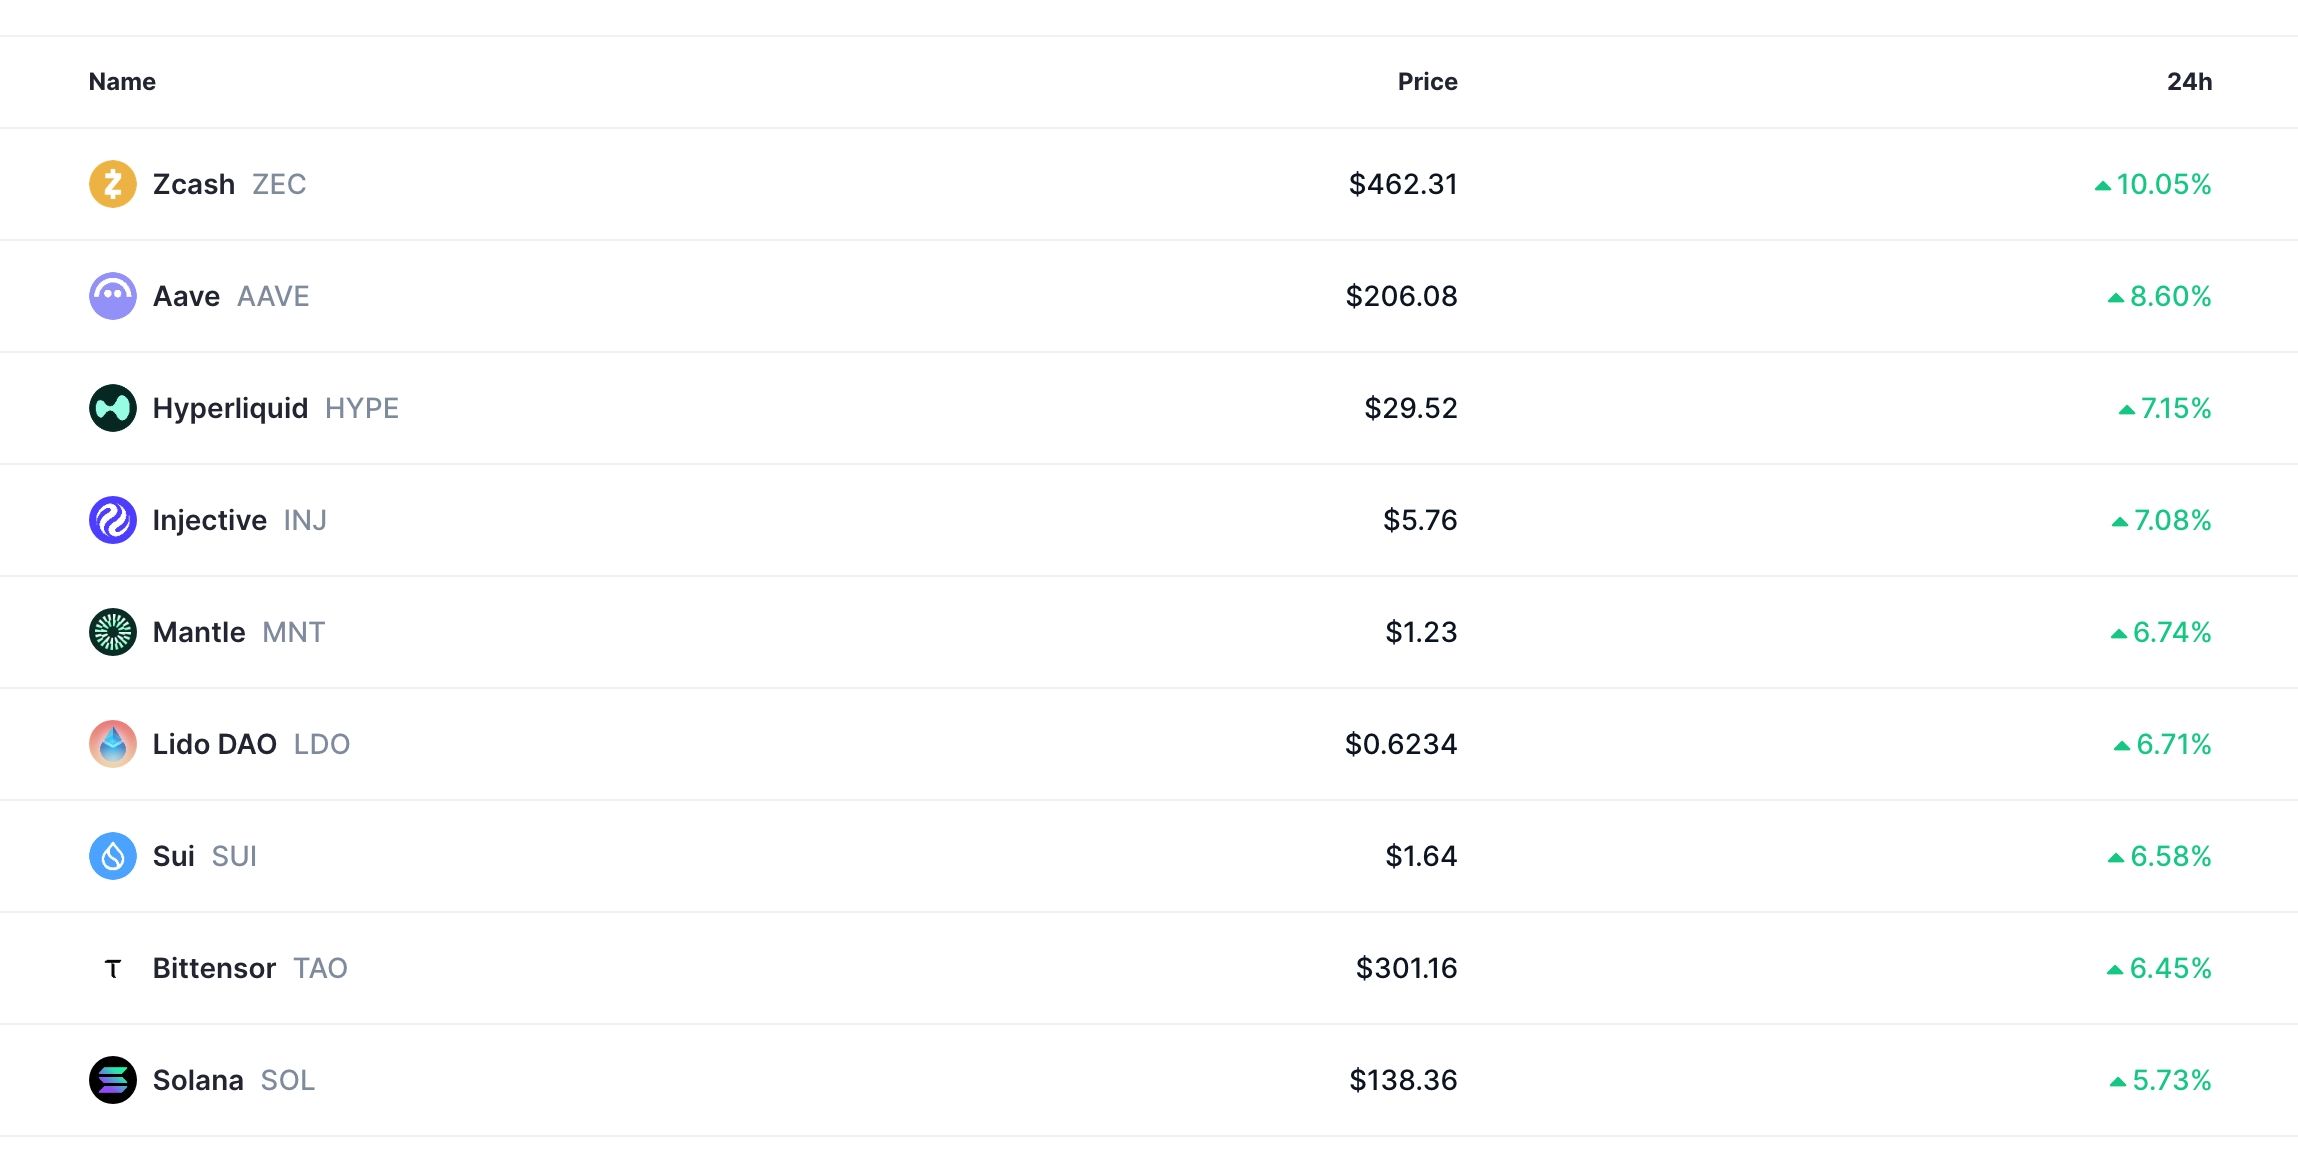
Task: Click the Lido DAO droplet icon
Action: click(x=113, y=744)
